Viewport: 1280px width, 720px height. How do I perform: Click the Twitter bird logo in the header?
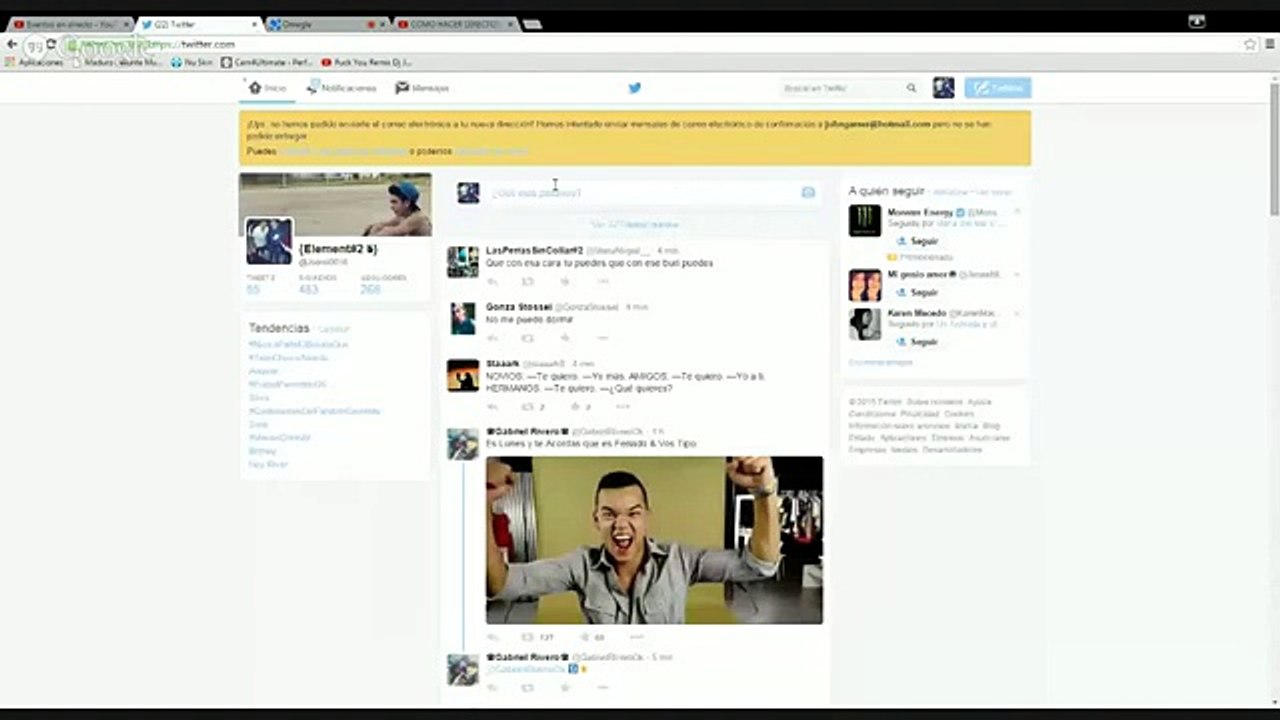(x=634, y=88)
